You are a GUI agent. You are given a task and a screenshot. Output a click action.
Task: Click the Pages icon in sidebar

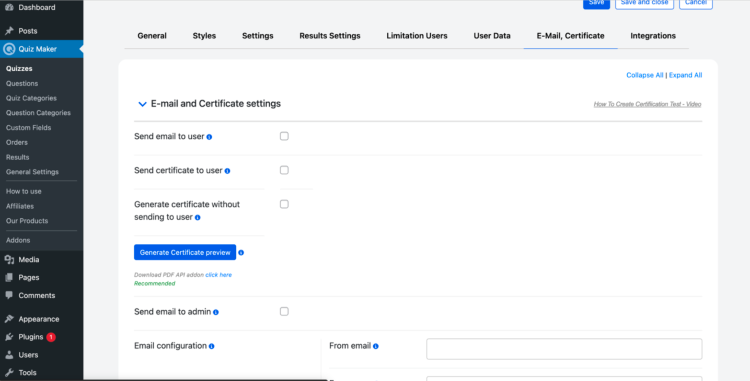[9, 277]
